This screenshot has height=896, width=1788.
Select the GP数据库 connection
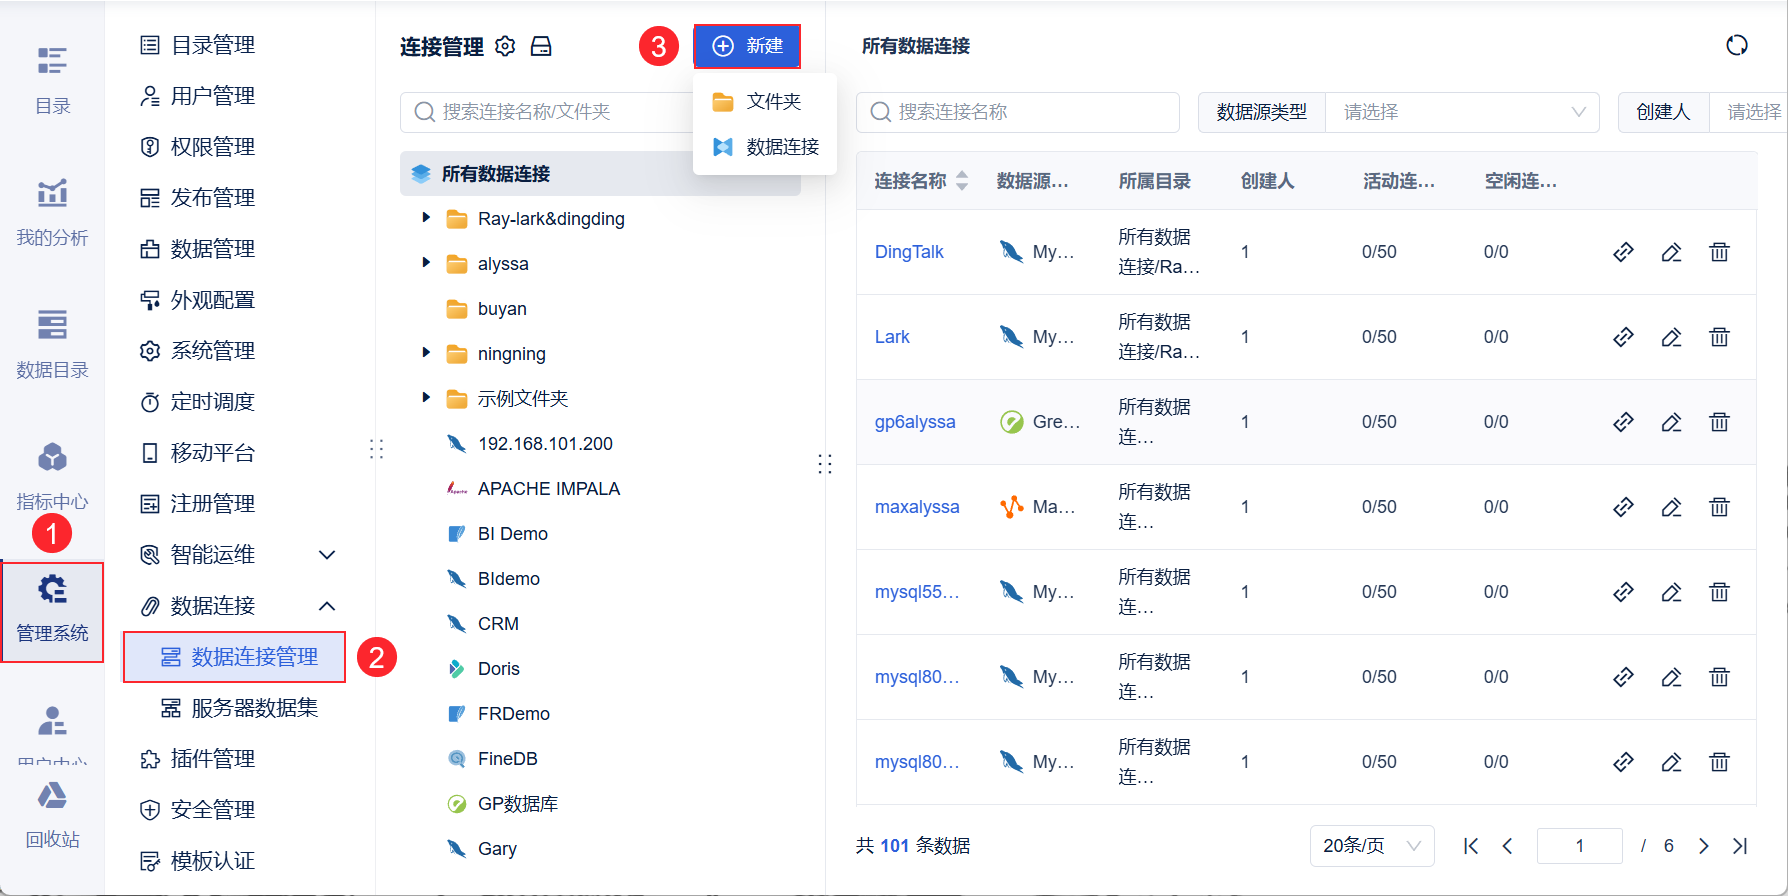click(x=517, y=804)
